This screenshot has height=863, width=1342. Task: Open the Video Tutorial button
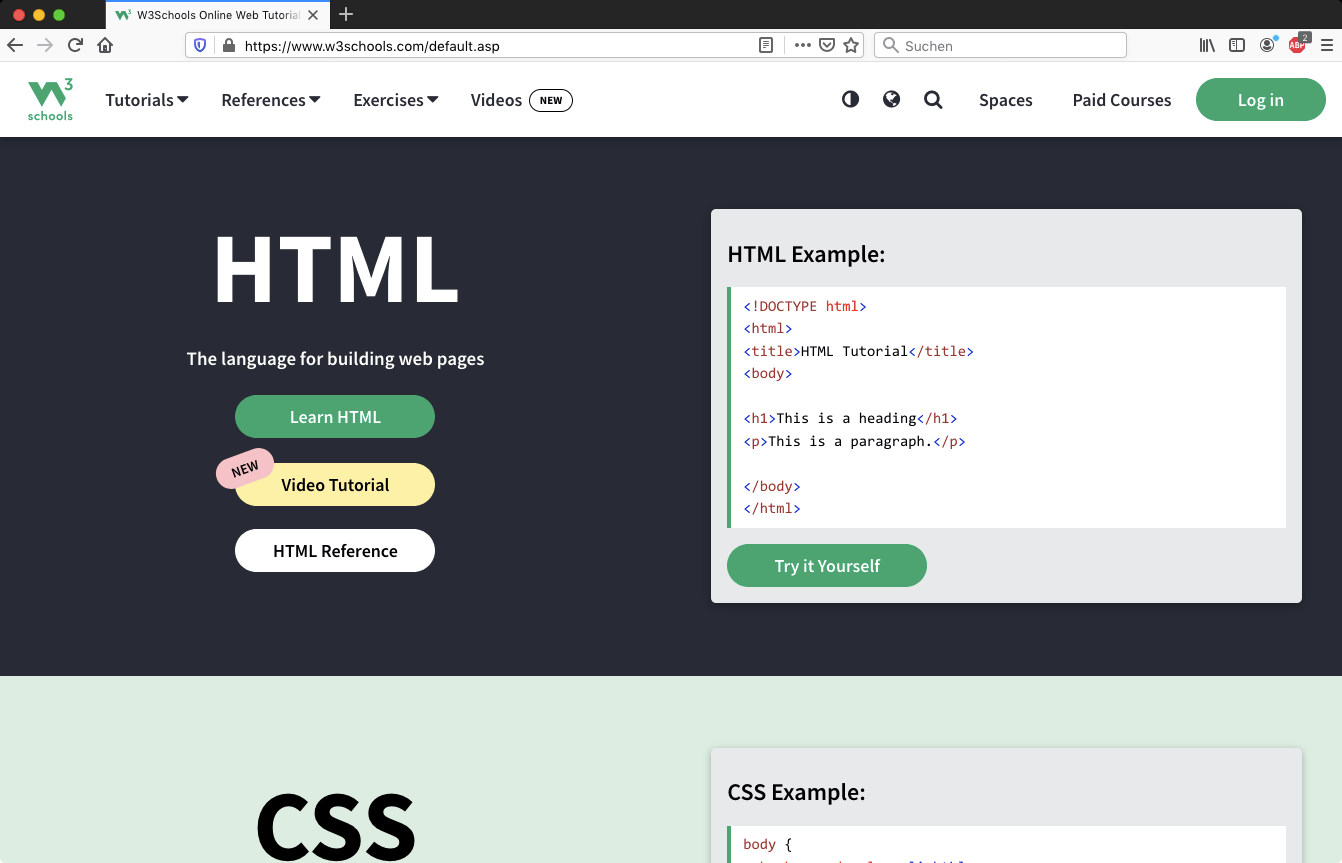335,485
